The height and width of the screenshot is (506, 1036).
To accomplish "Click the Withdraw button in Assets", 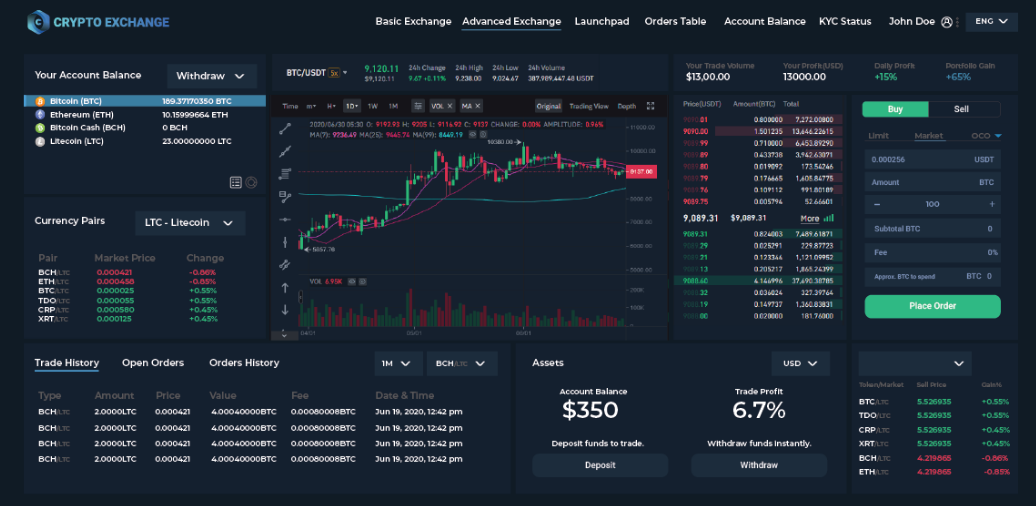I will 758,465.
